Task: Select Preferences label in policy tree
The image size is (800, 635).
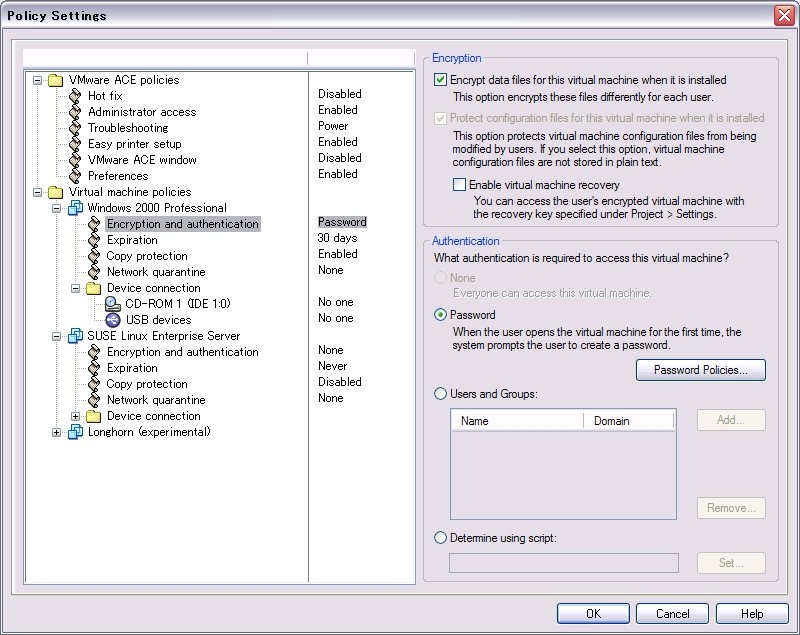Action: [x=118, y=176]
